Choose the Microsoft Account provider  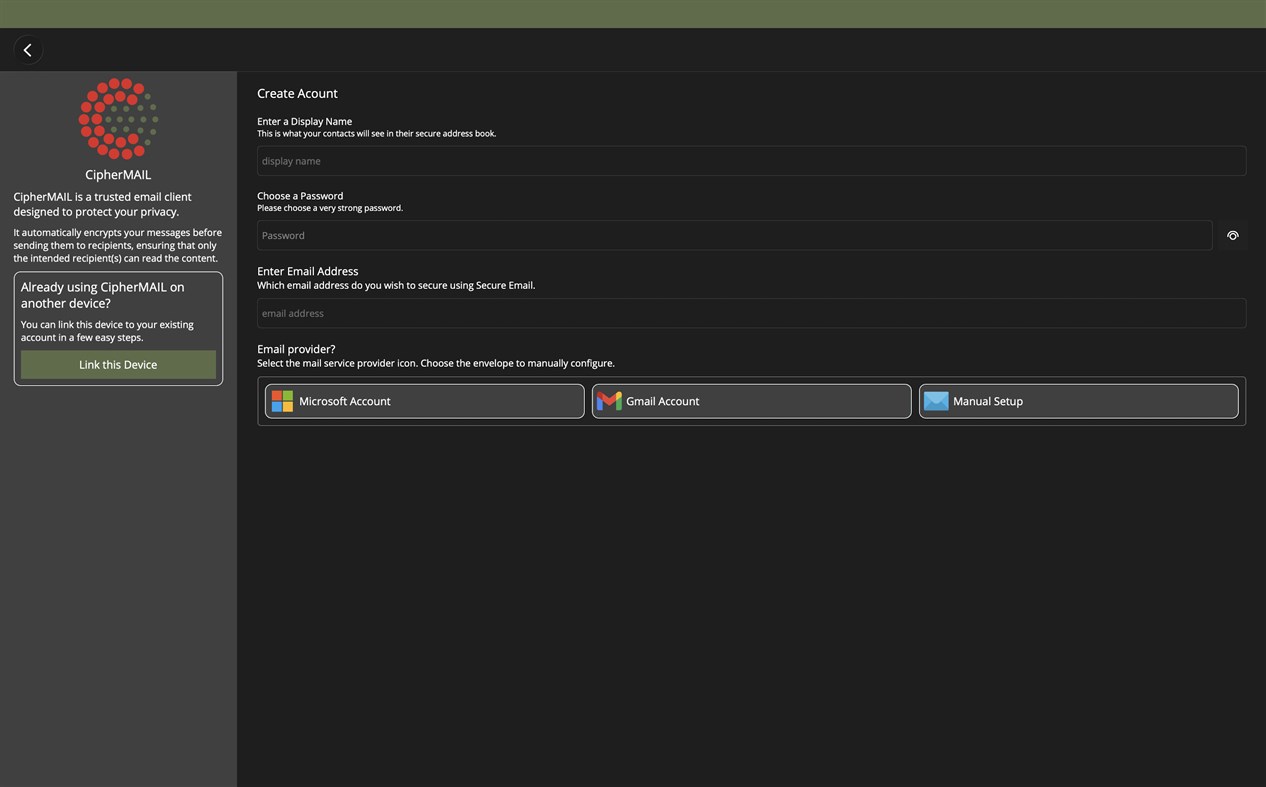425,401
